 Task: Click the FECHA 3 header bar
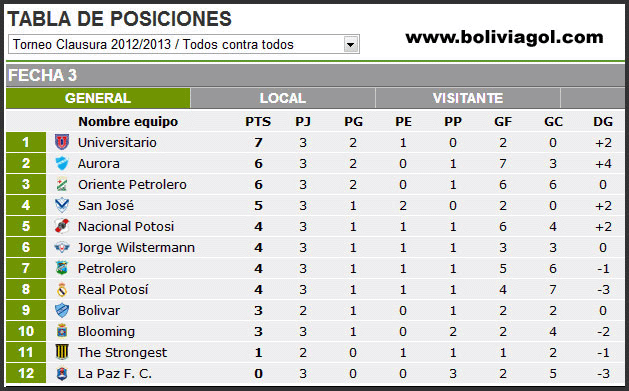pos(315,75)
